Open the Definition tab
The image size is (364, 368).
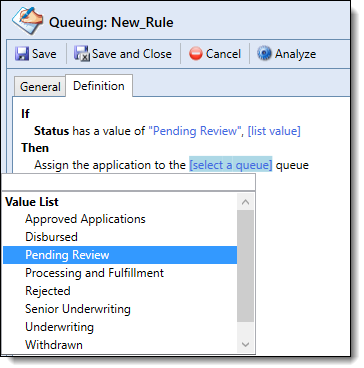click(x=99, y=86)
